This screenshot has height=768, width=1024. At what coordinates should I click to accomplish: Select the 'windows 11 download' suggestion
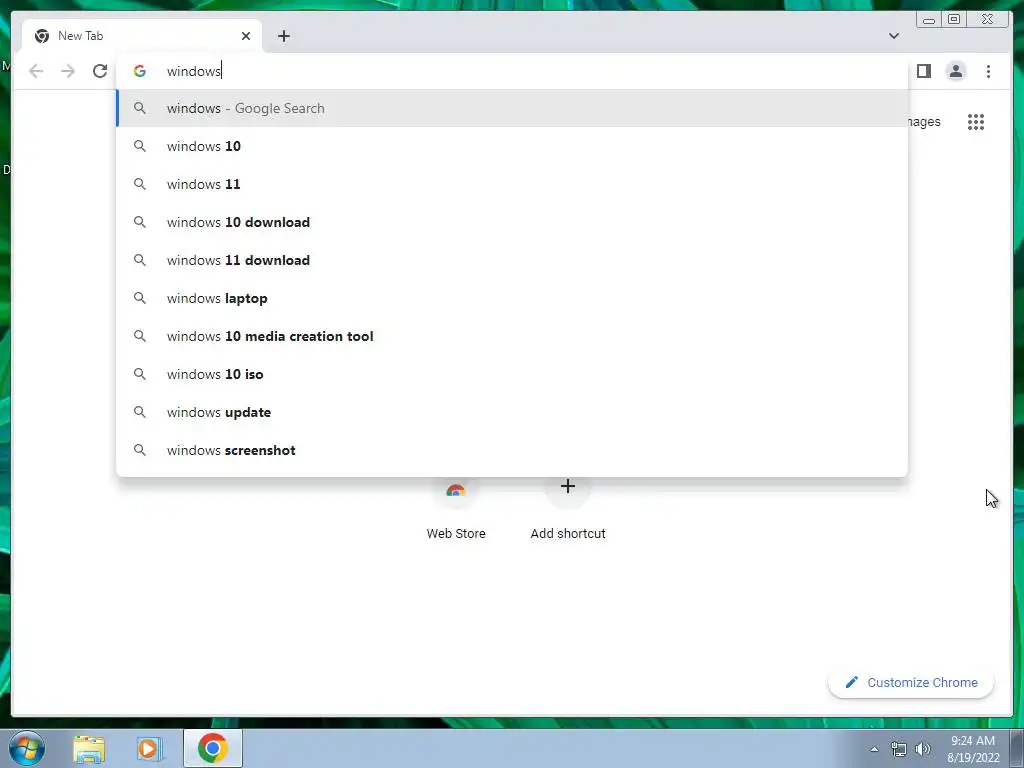point(513,260)
